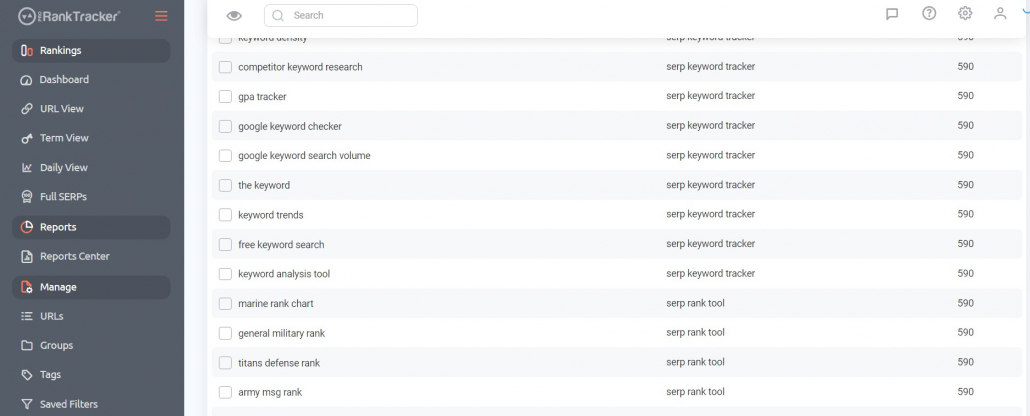Image resolution: width=1030 pixels, height=416 pixels.
Task: Expand the Reports sidebar section
Action: tap(91, 227)
